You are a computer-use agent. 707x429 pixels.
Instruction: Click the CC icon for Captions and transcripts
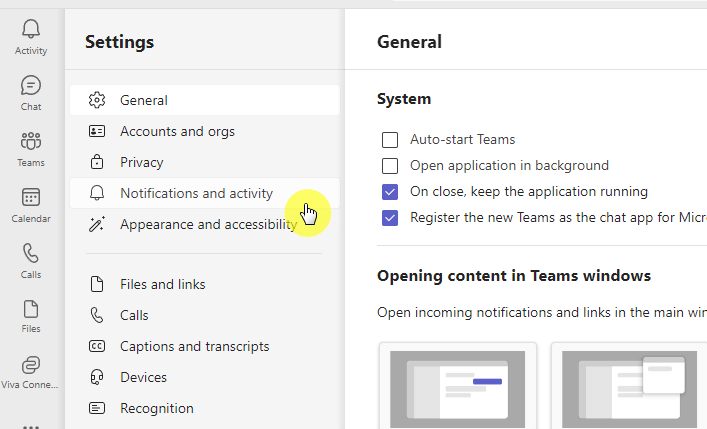[97, 346]
